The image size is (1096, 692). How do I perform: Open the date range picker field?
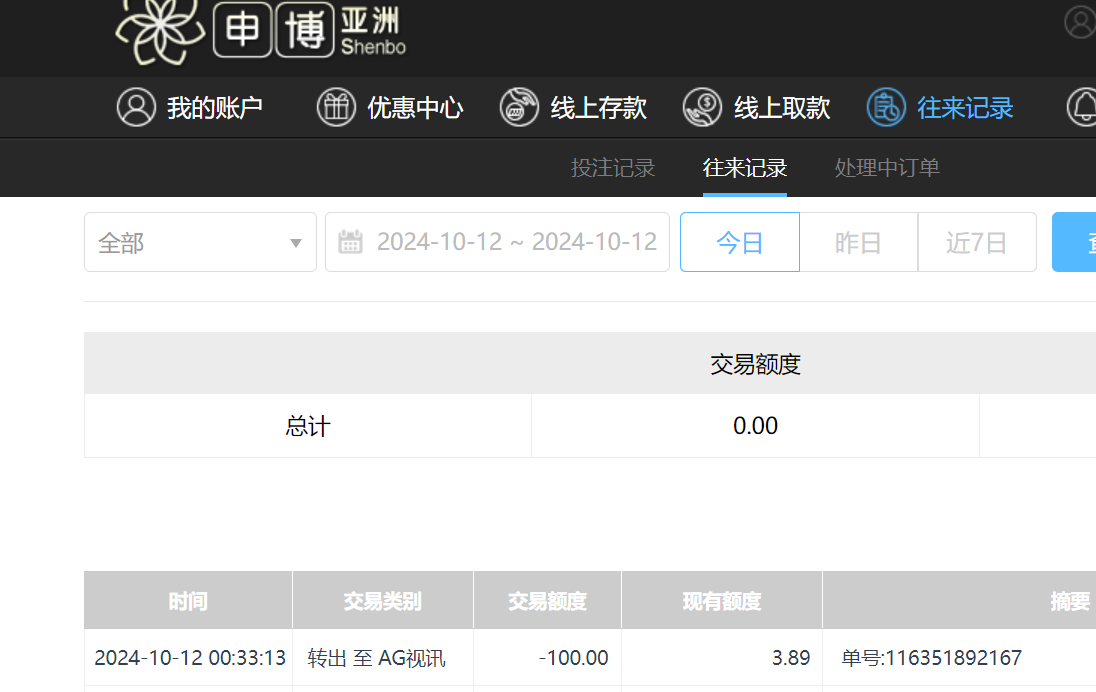click(x=497, y=241)
